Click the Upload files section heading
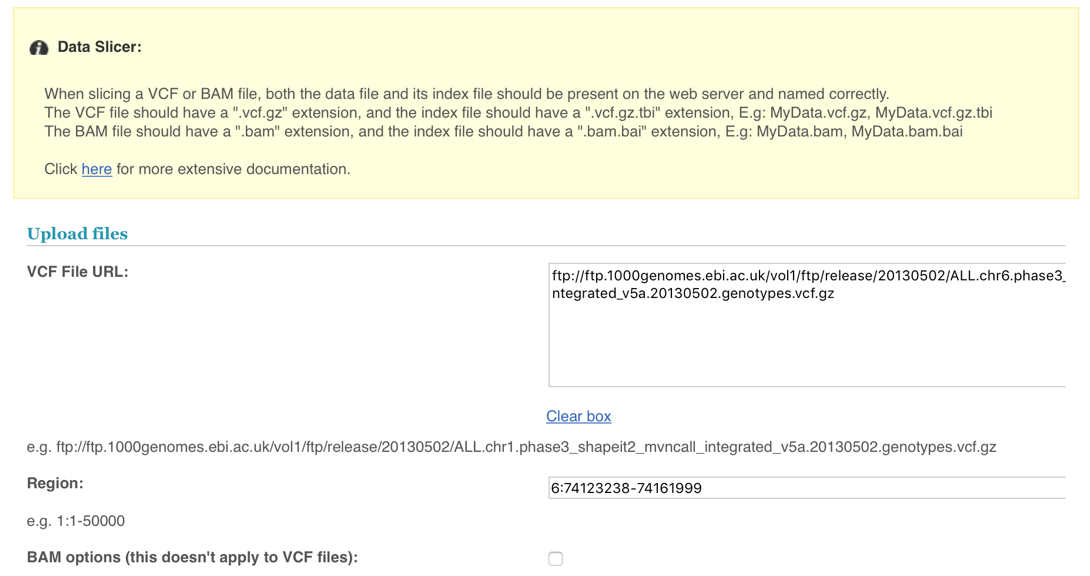Image resolution: width=1090 pixels, height=576 pixels. click(77, 233)
